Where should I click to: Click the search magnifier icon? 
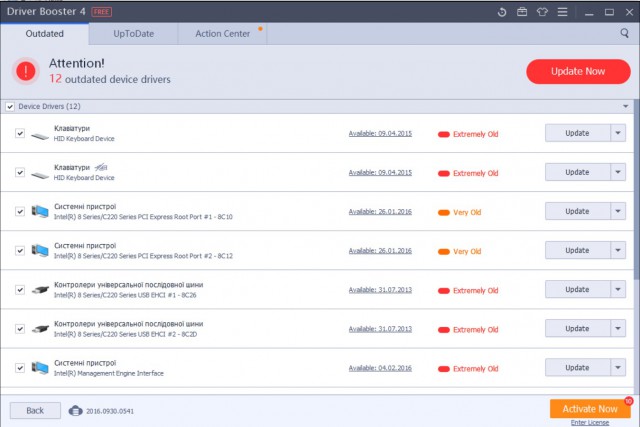click(624, 33)
